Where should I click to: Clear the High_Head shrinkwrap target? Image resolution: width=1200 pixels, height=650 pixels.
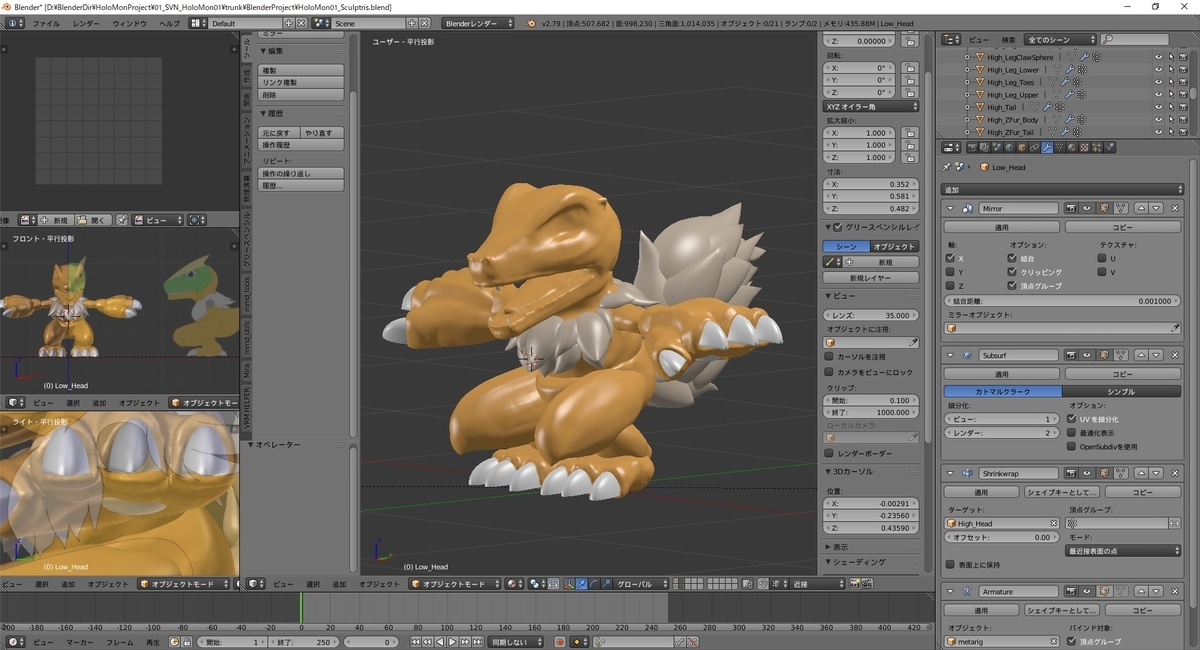[1053, 523]
